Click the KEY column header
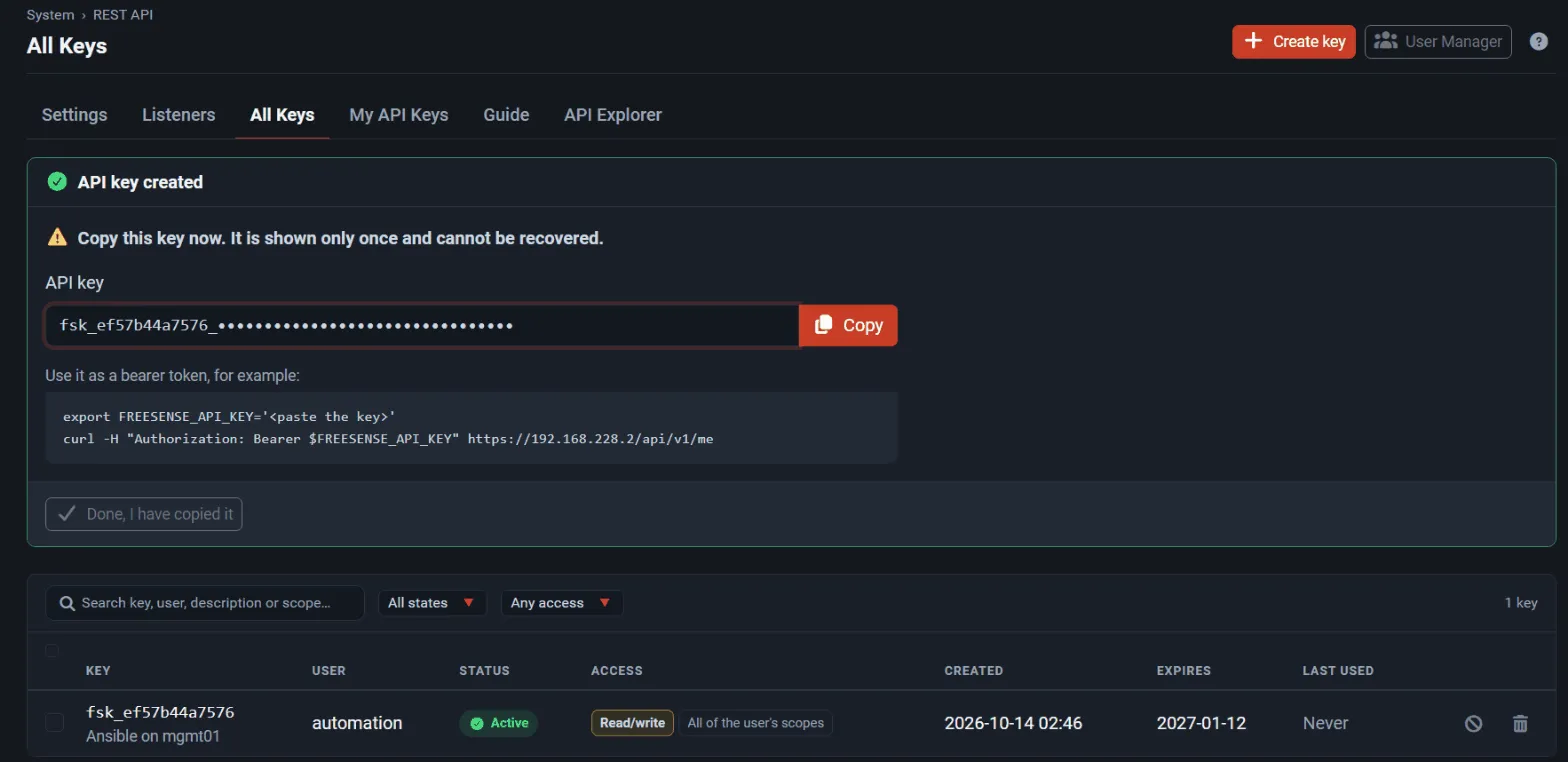 tap(98, 670)
